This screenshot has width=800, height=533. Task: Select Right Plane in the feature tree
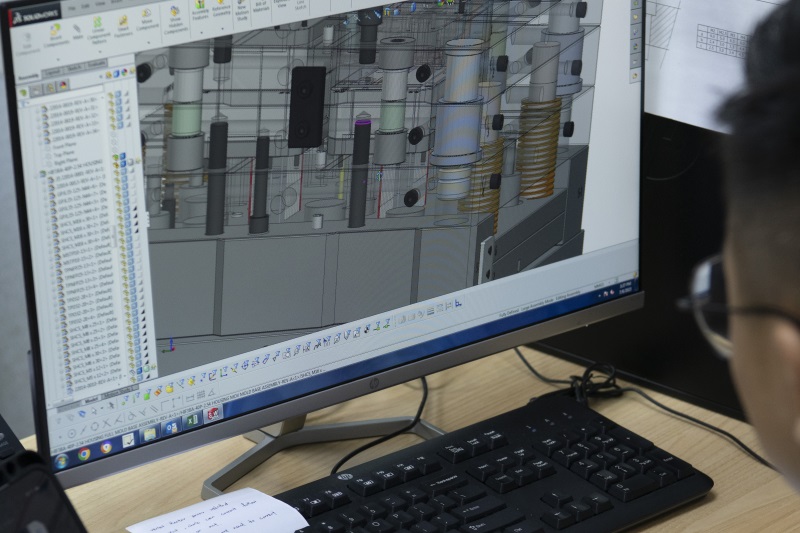(x=65, y=162)
